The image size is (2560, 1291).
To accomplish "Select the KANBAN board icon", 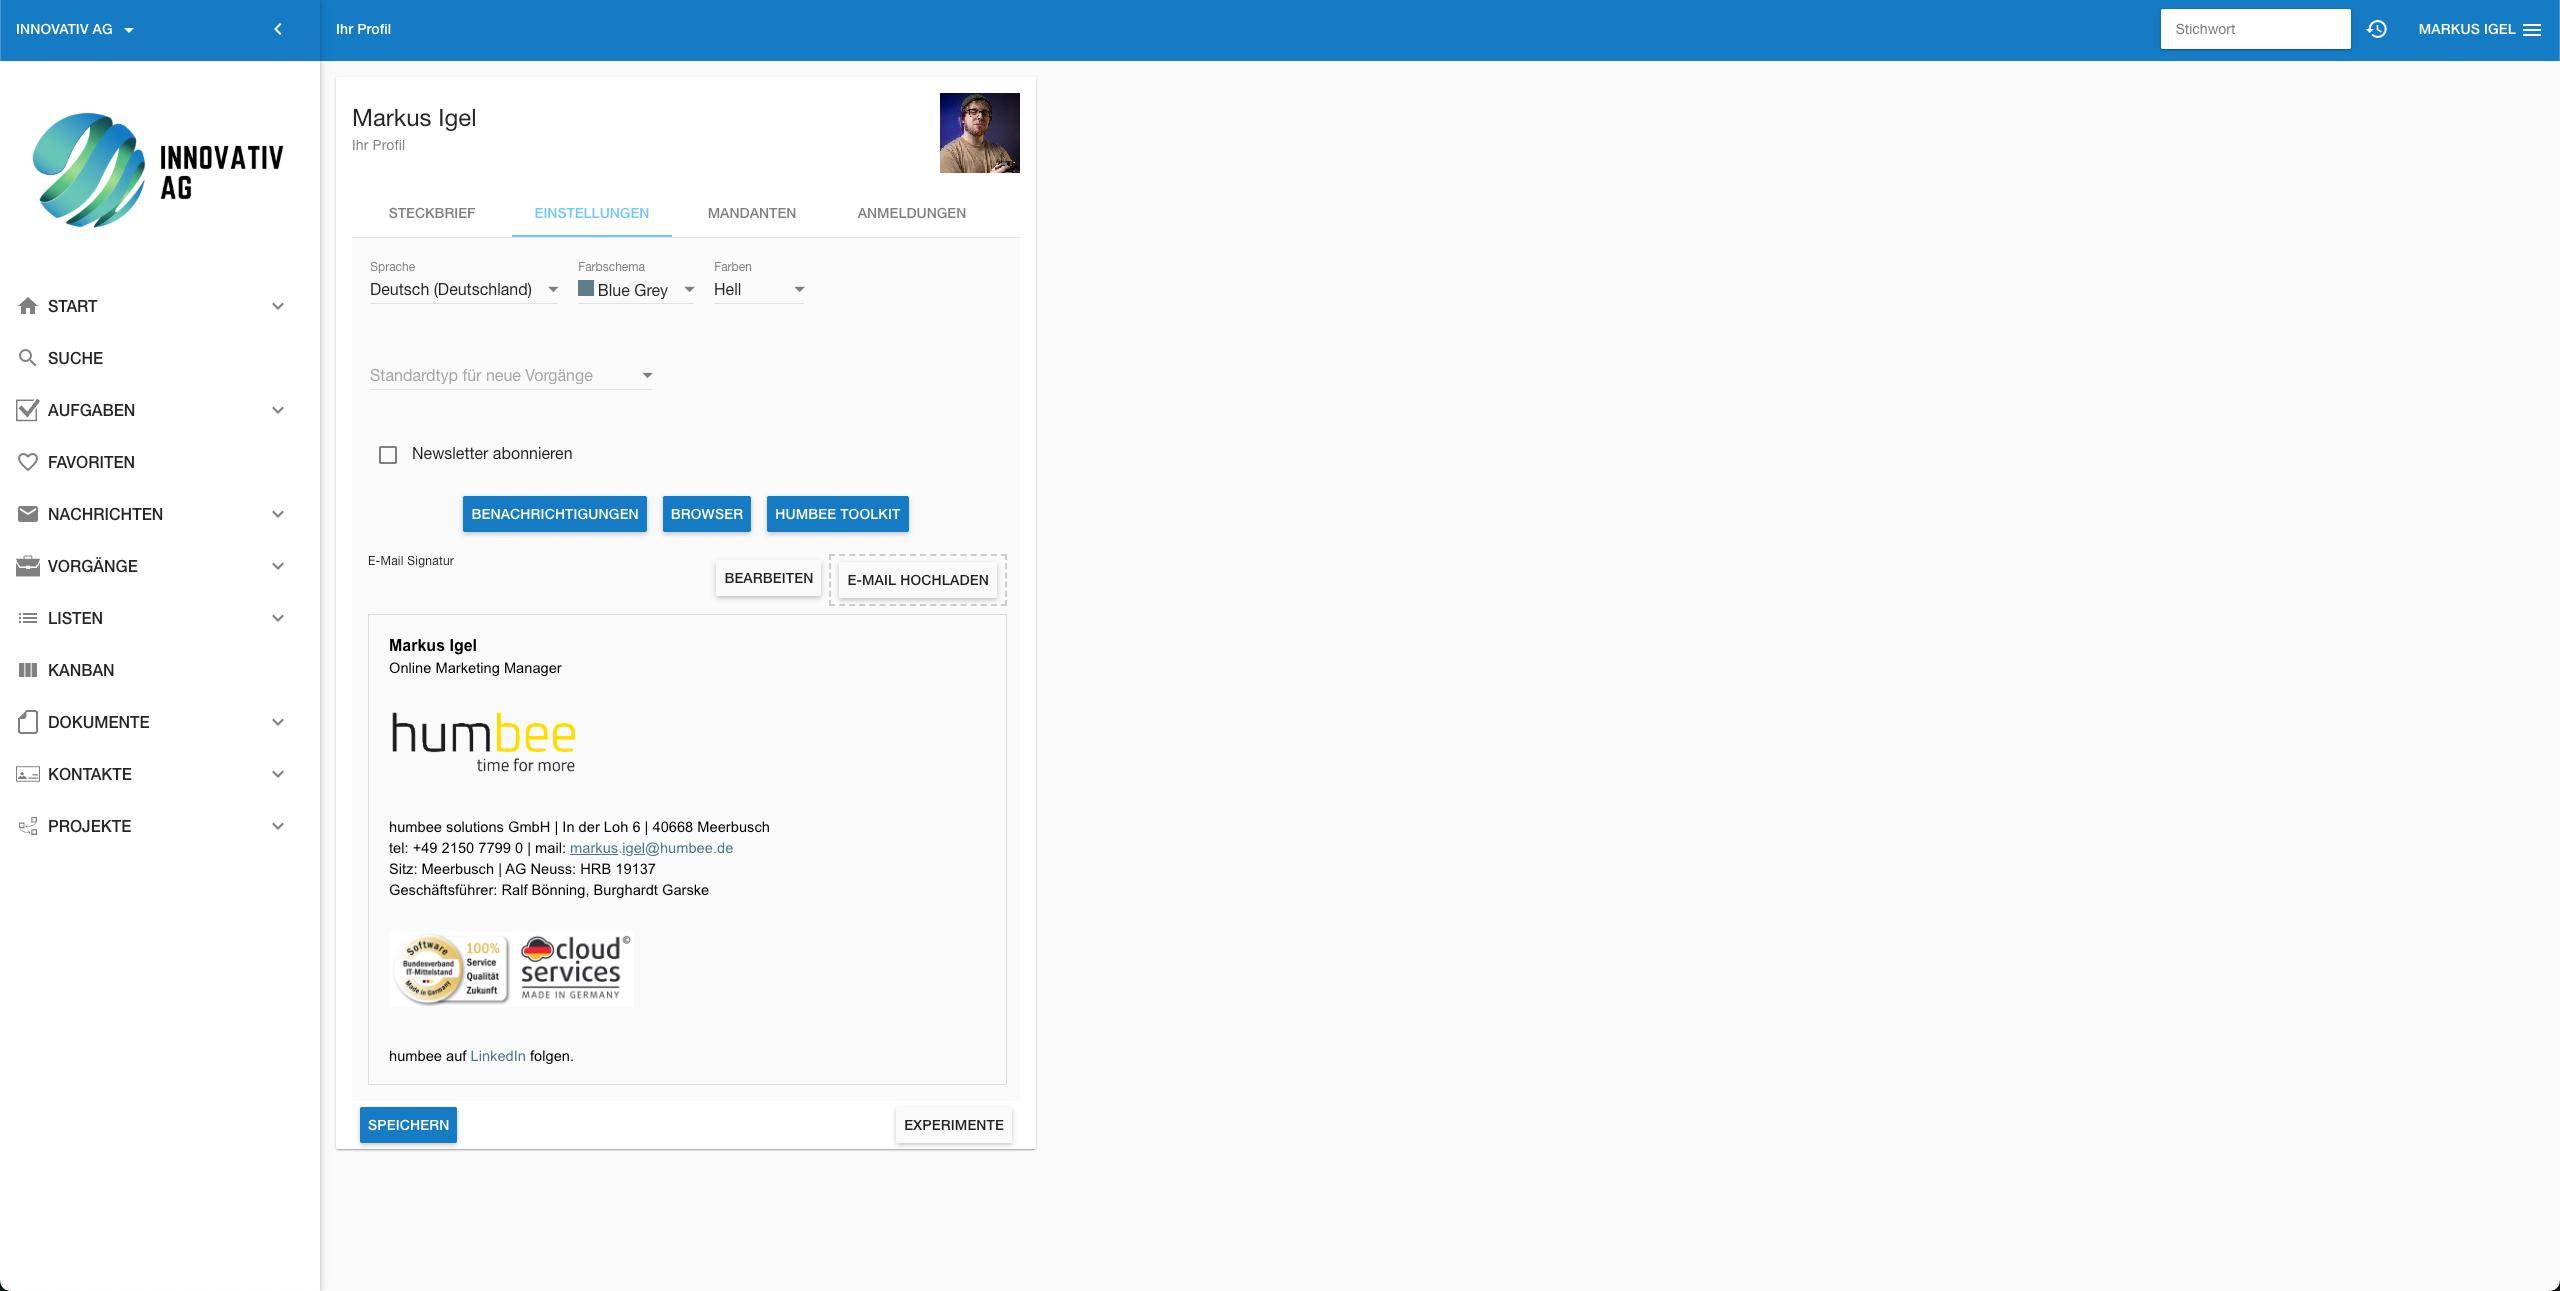I will click(27, 669).
